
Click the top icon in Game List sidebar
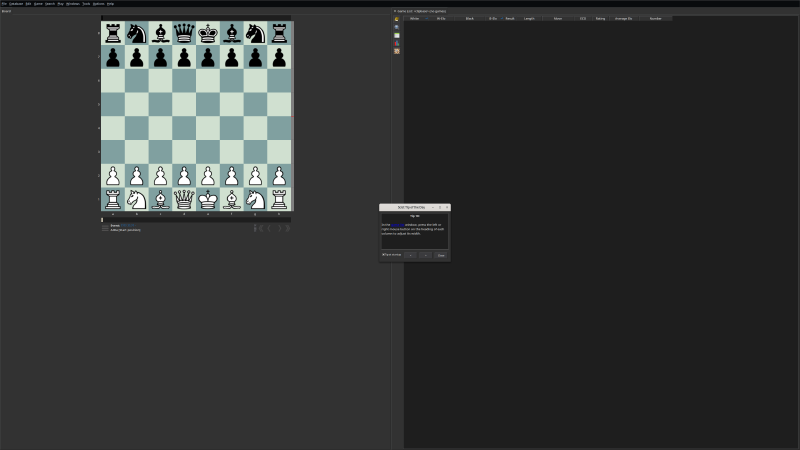pos(397,19)
